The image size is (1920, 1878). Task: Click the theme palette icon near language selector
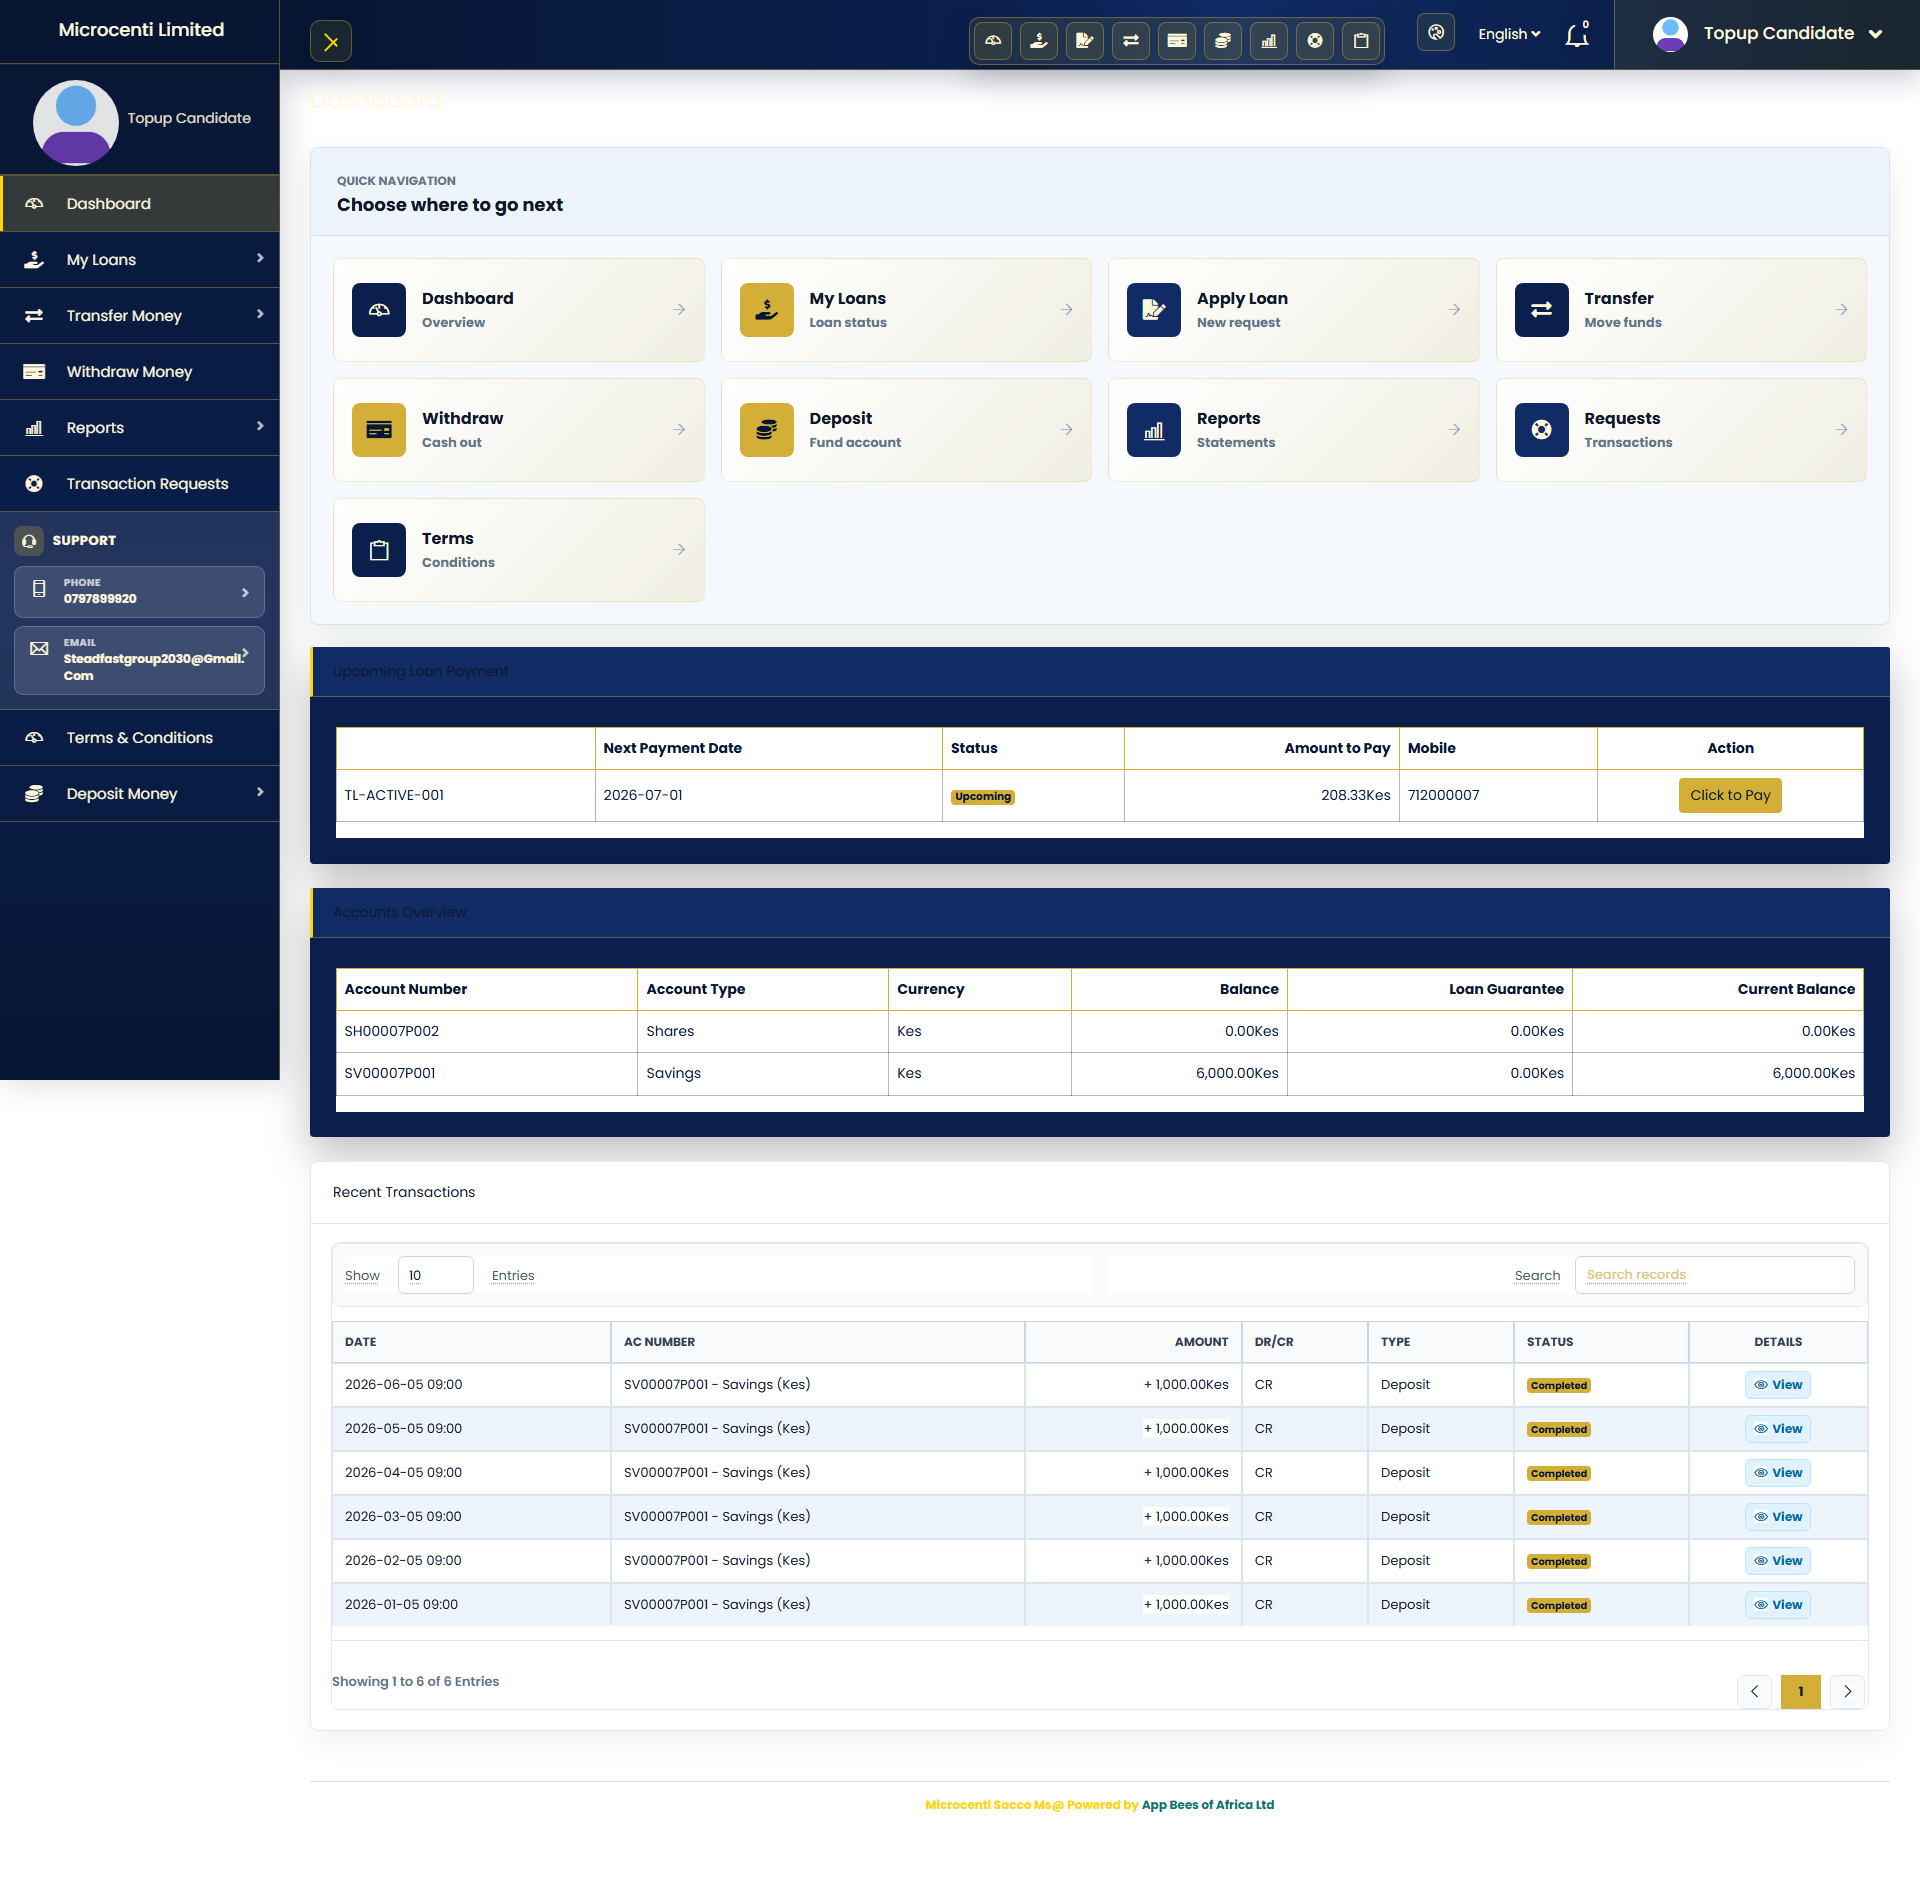pos(1436,33)
